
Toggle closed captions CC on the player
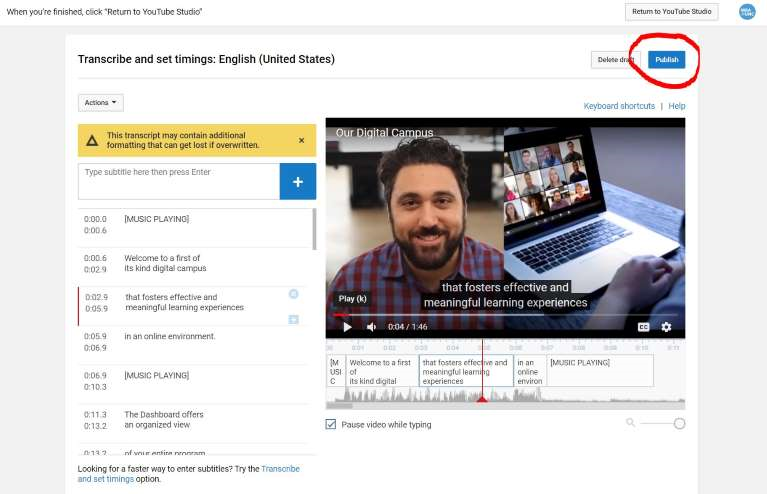click(644, 327)
